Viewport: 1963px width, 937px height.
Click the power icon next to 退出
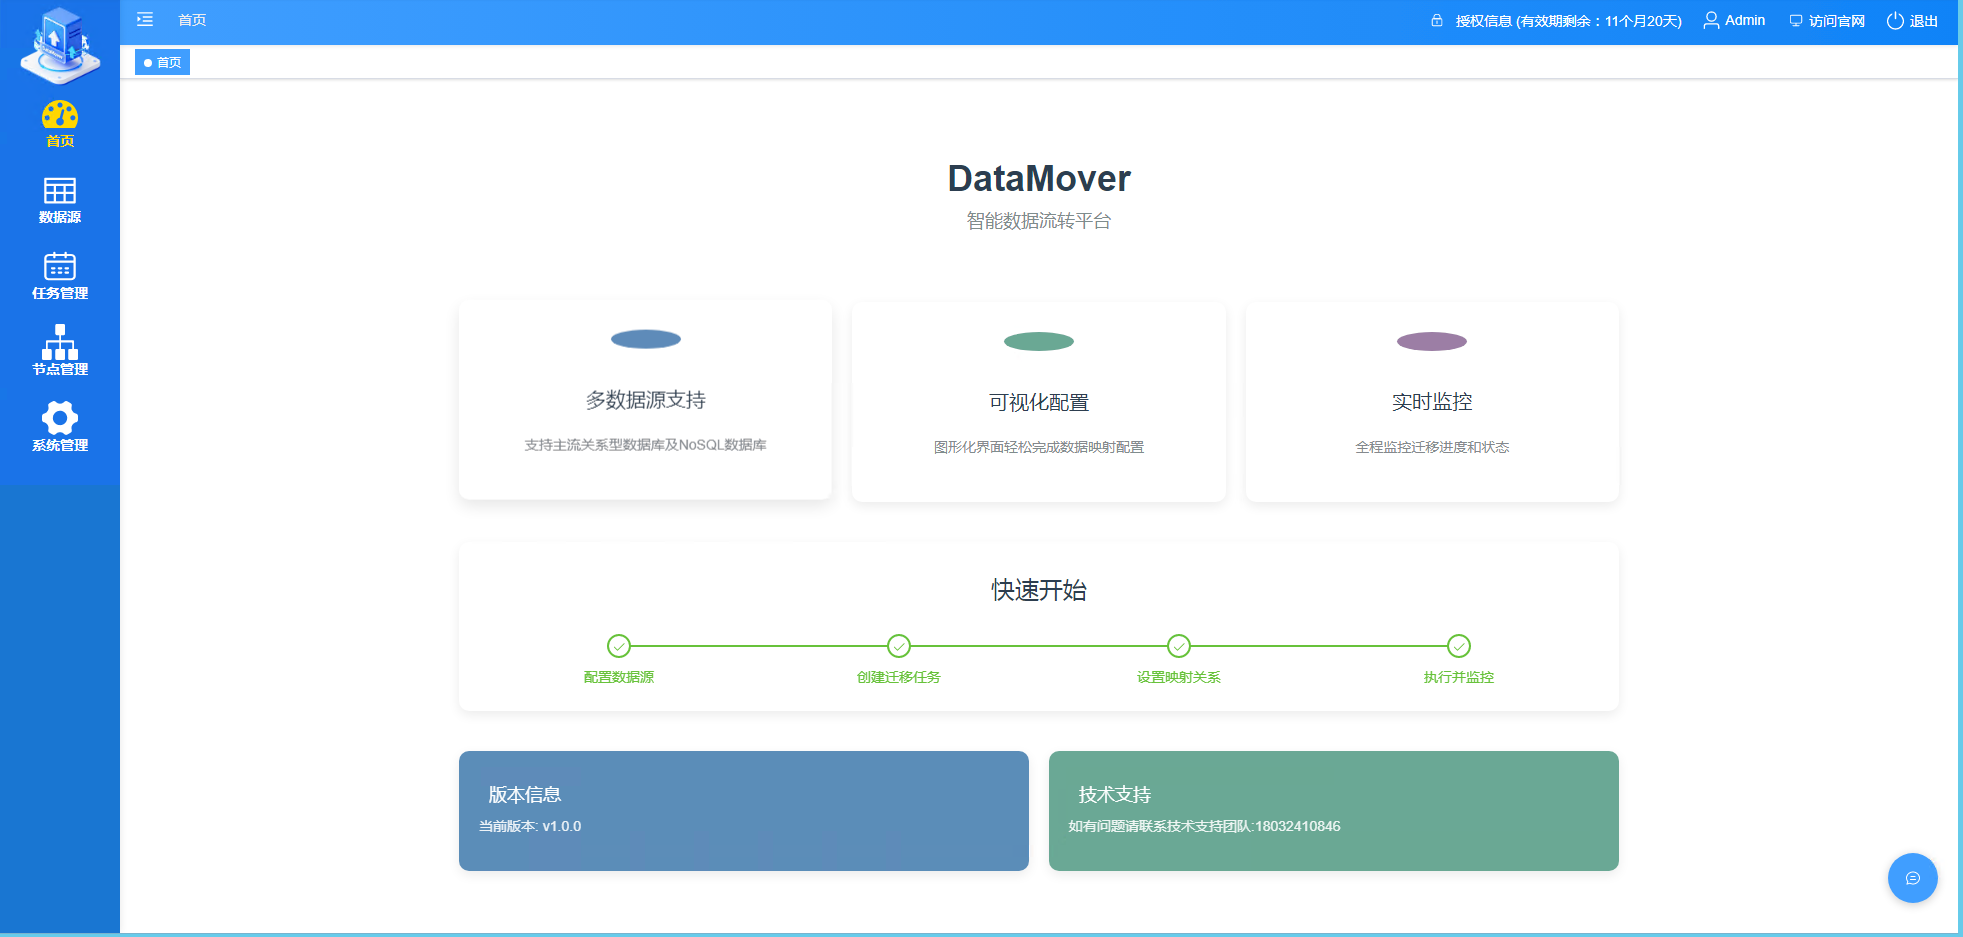pyautogui.click(x=1894, y=20)
